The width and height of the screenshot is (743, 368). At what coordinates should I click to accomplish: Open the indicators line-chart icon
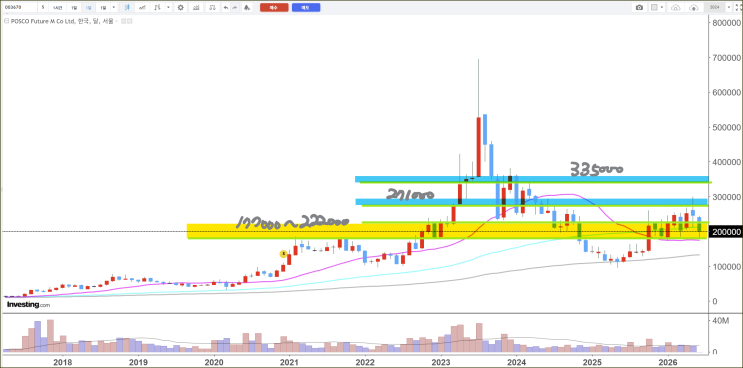(142, 8)
